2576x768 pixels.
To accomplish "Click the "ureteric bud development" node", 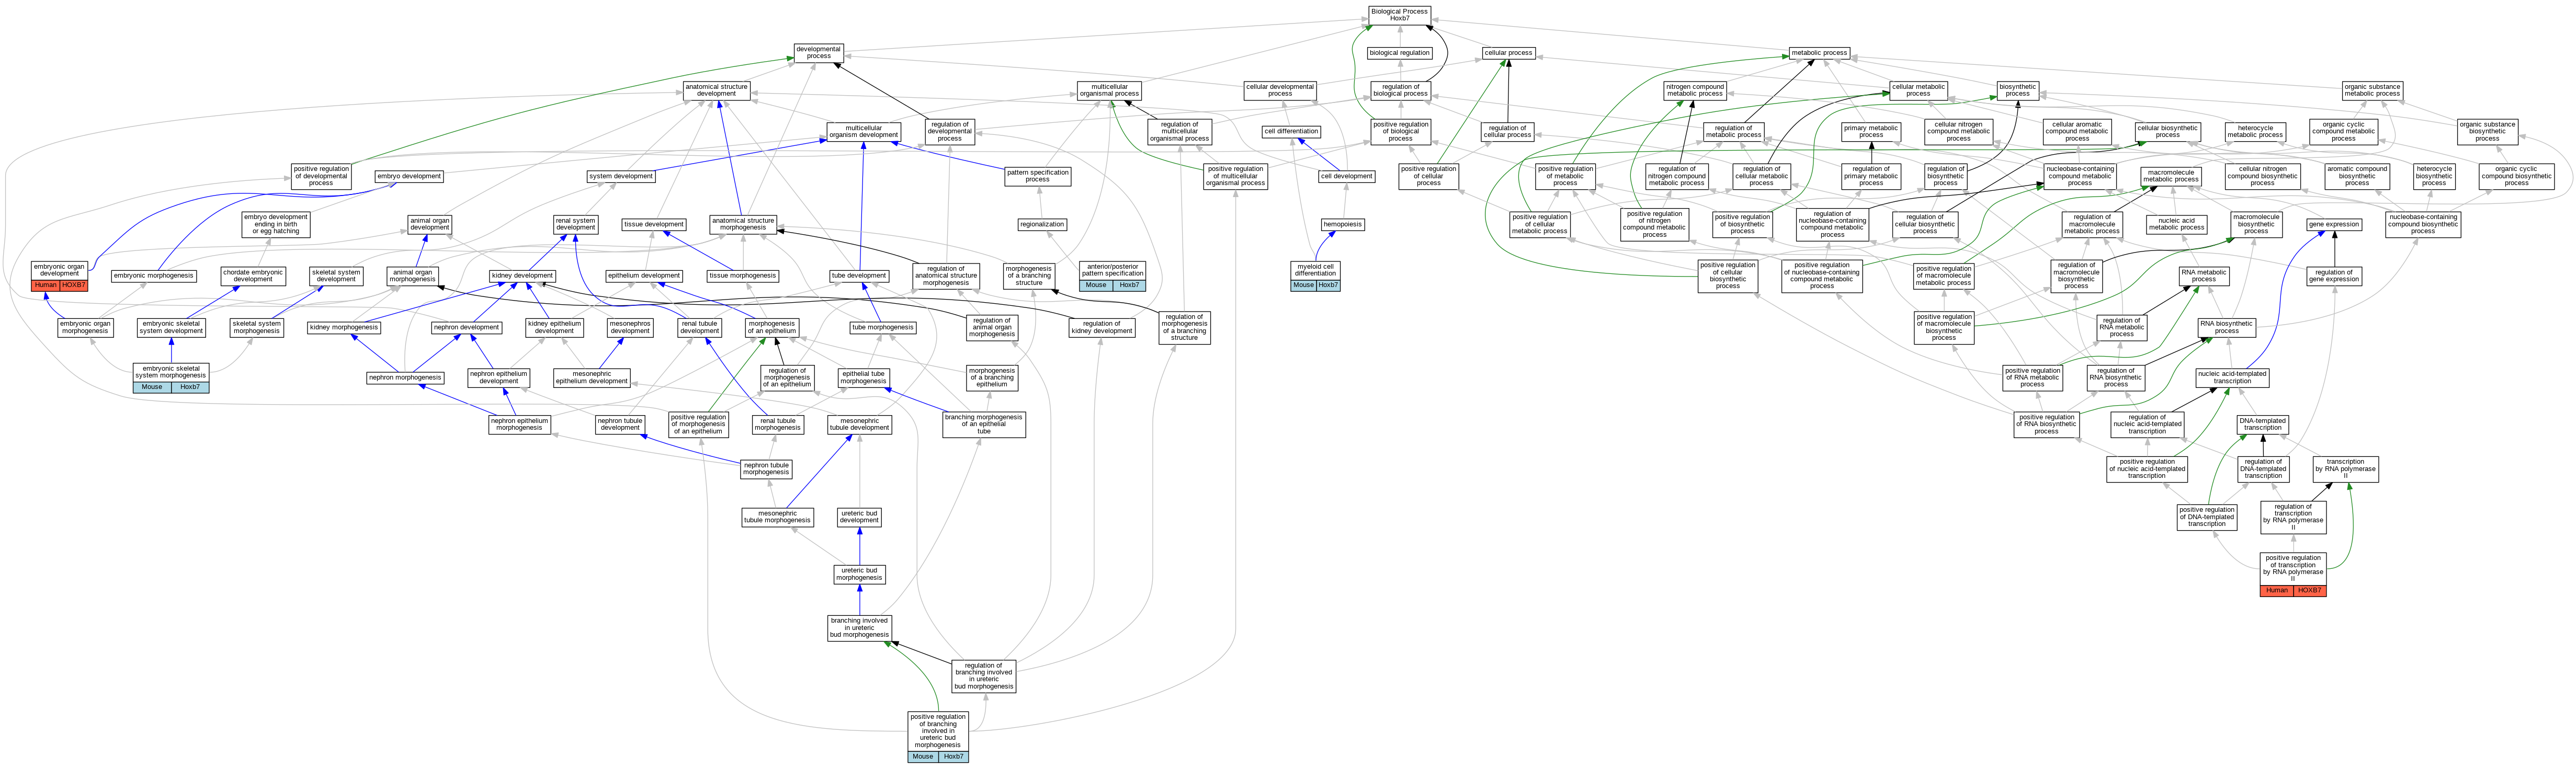I will tap(859, 517).
